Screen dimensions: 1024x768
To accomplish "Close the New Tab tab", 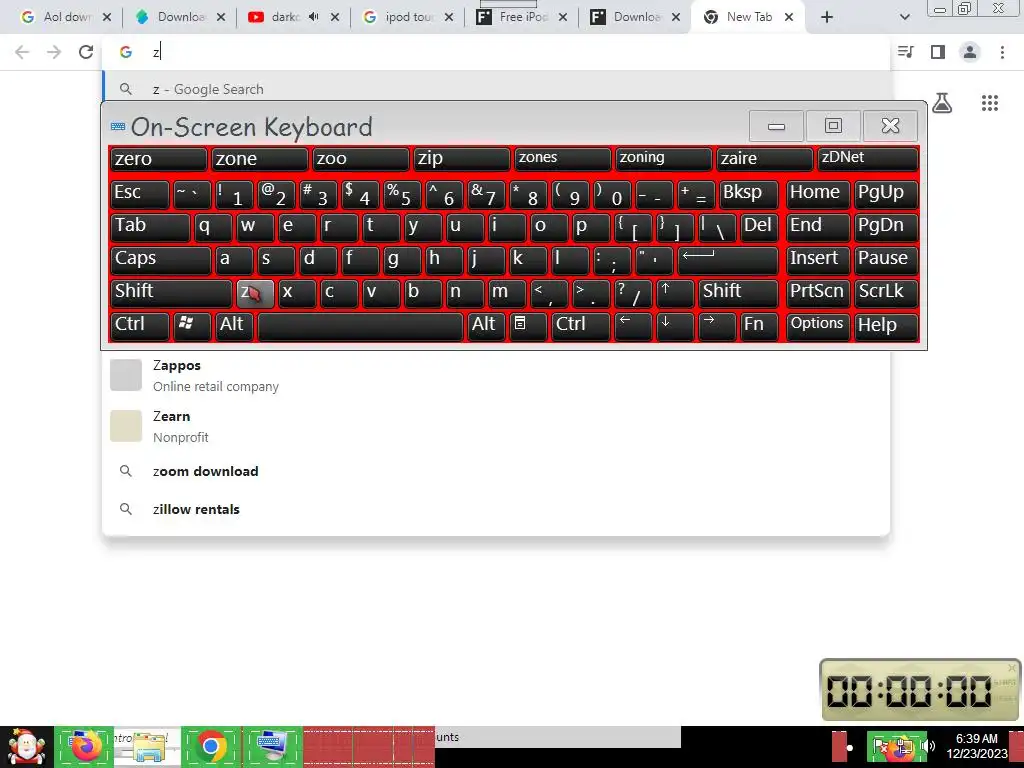I will (789, 18).
